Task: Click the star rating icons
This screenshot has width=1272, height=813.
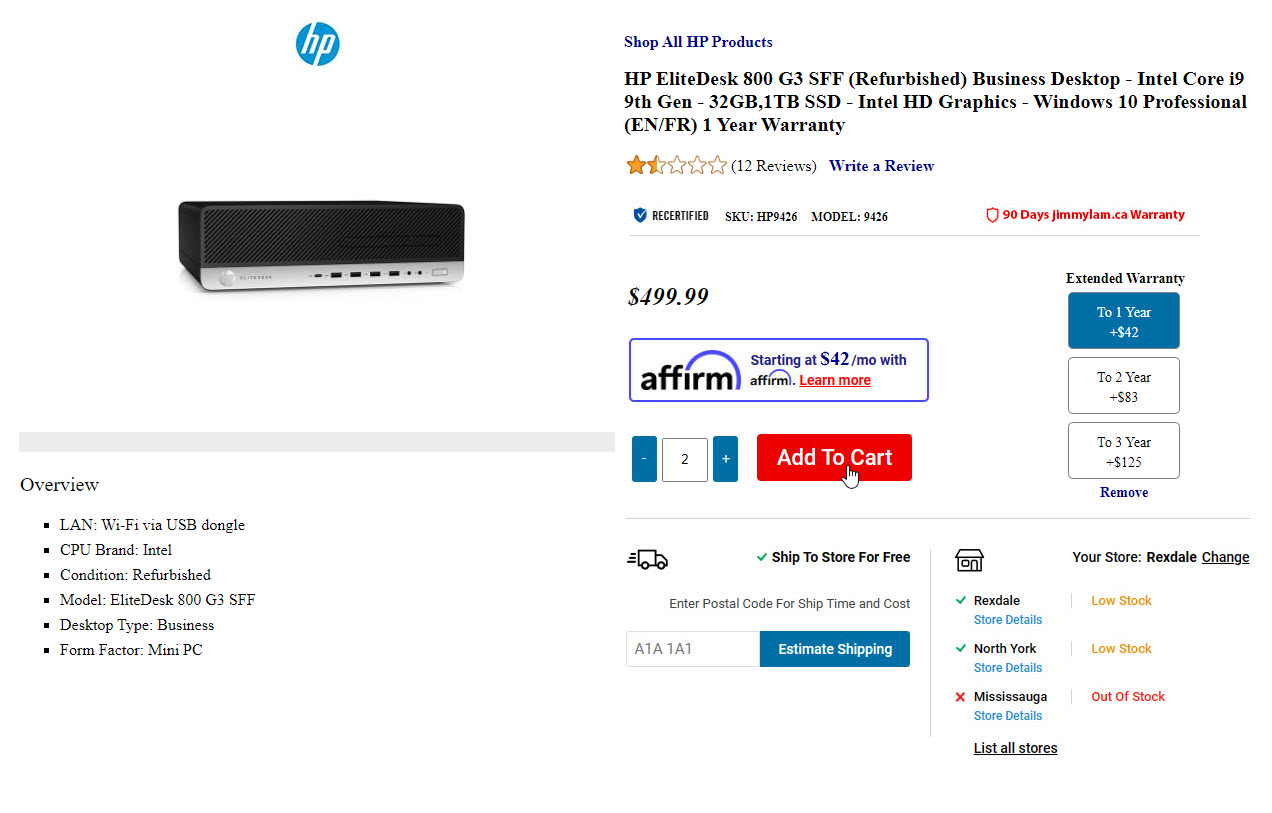Action: (x=676, y=166)
